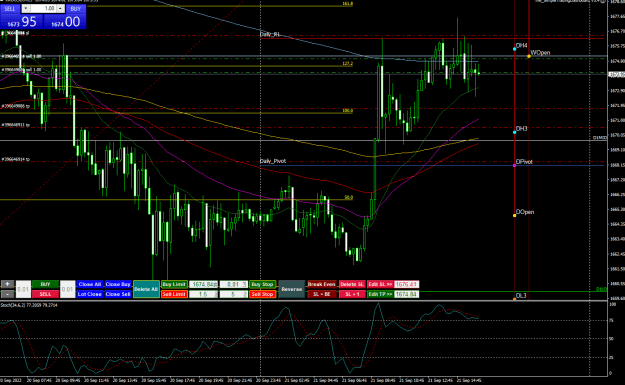Click the Buy Stop button
This screenshot has width=625, height=385.
(x=263, y=284)
